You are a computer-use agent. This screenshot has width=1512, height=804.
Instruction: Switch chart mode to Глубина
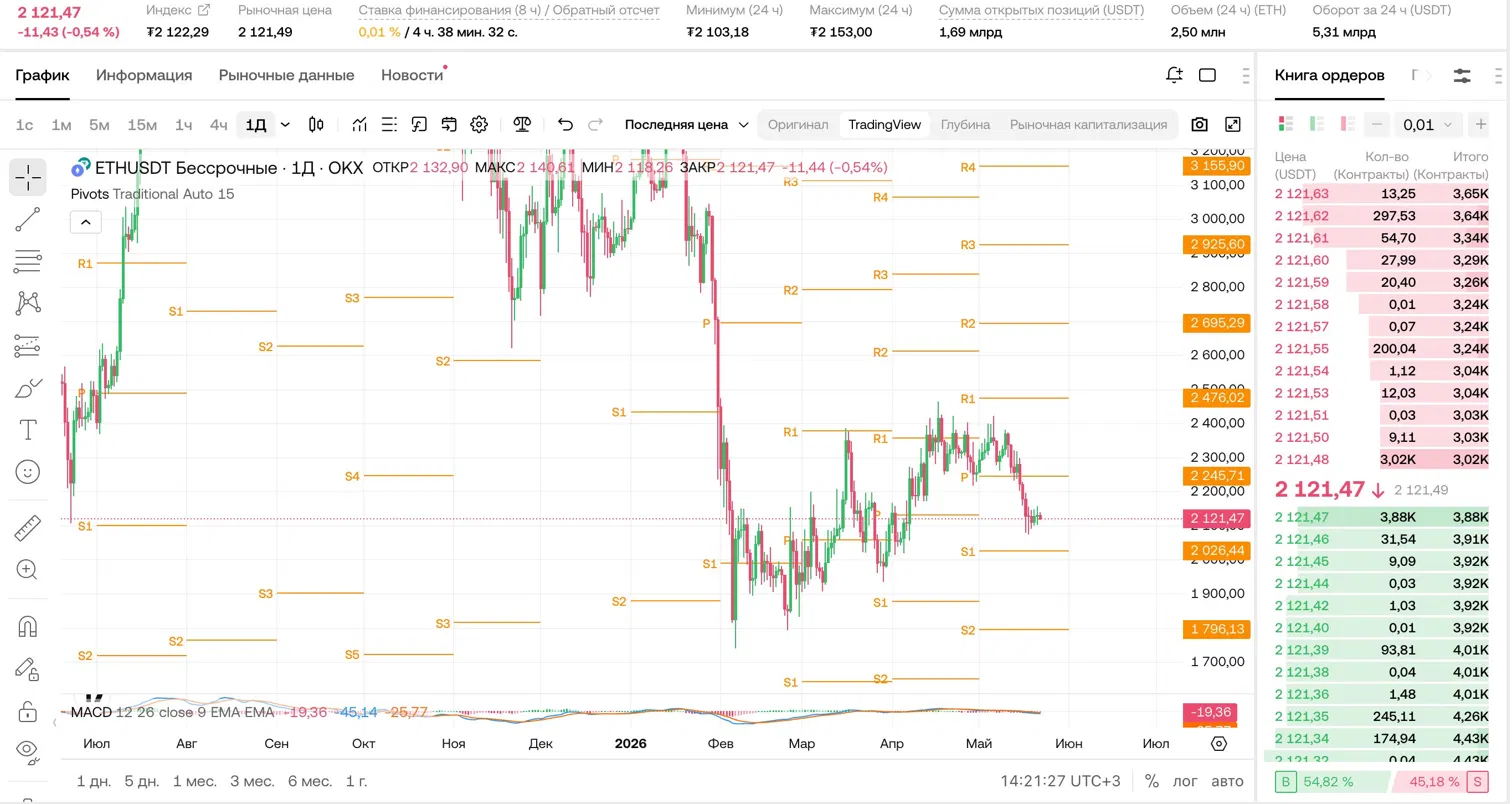965,125
